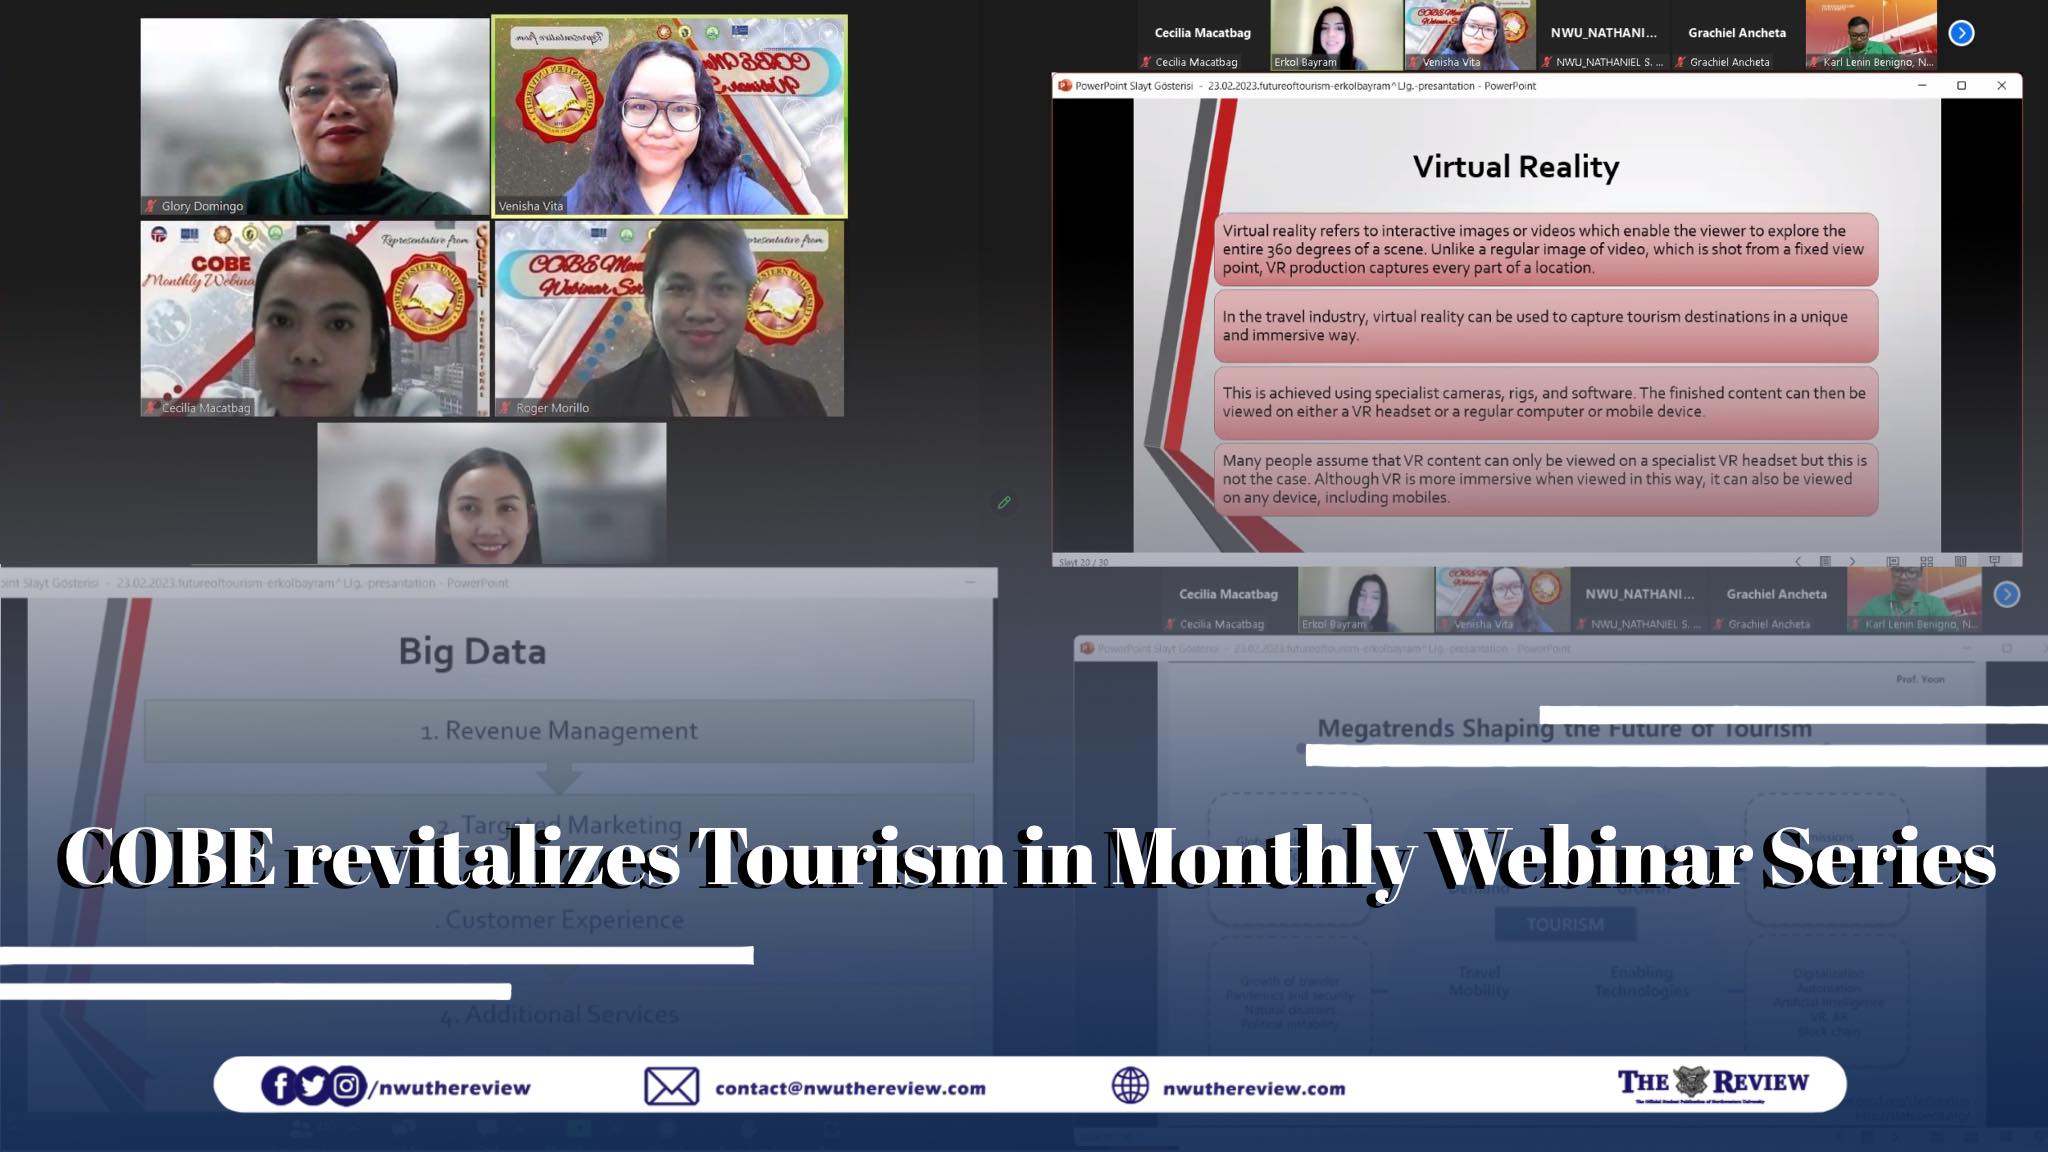This screenshot has height=1152, width=2048.
Task: Minimize the PowerPoint slideshow window
Action: [x=1921, y=86]
